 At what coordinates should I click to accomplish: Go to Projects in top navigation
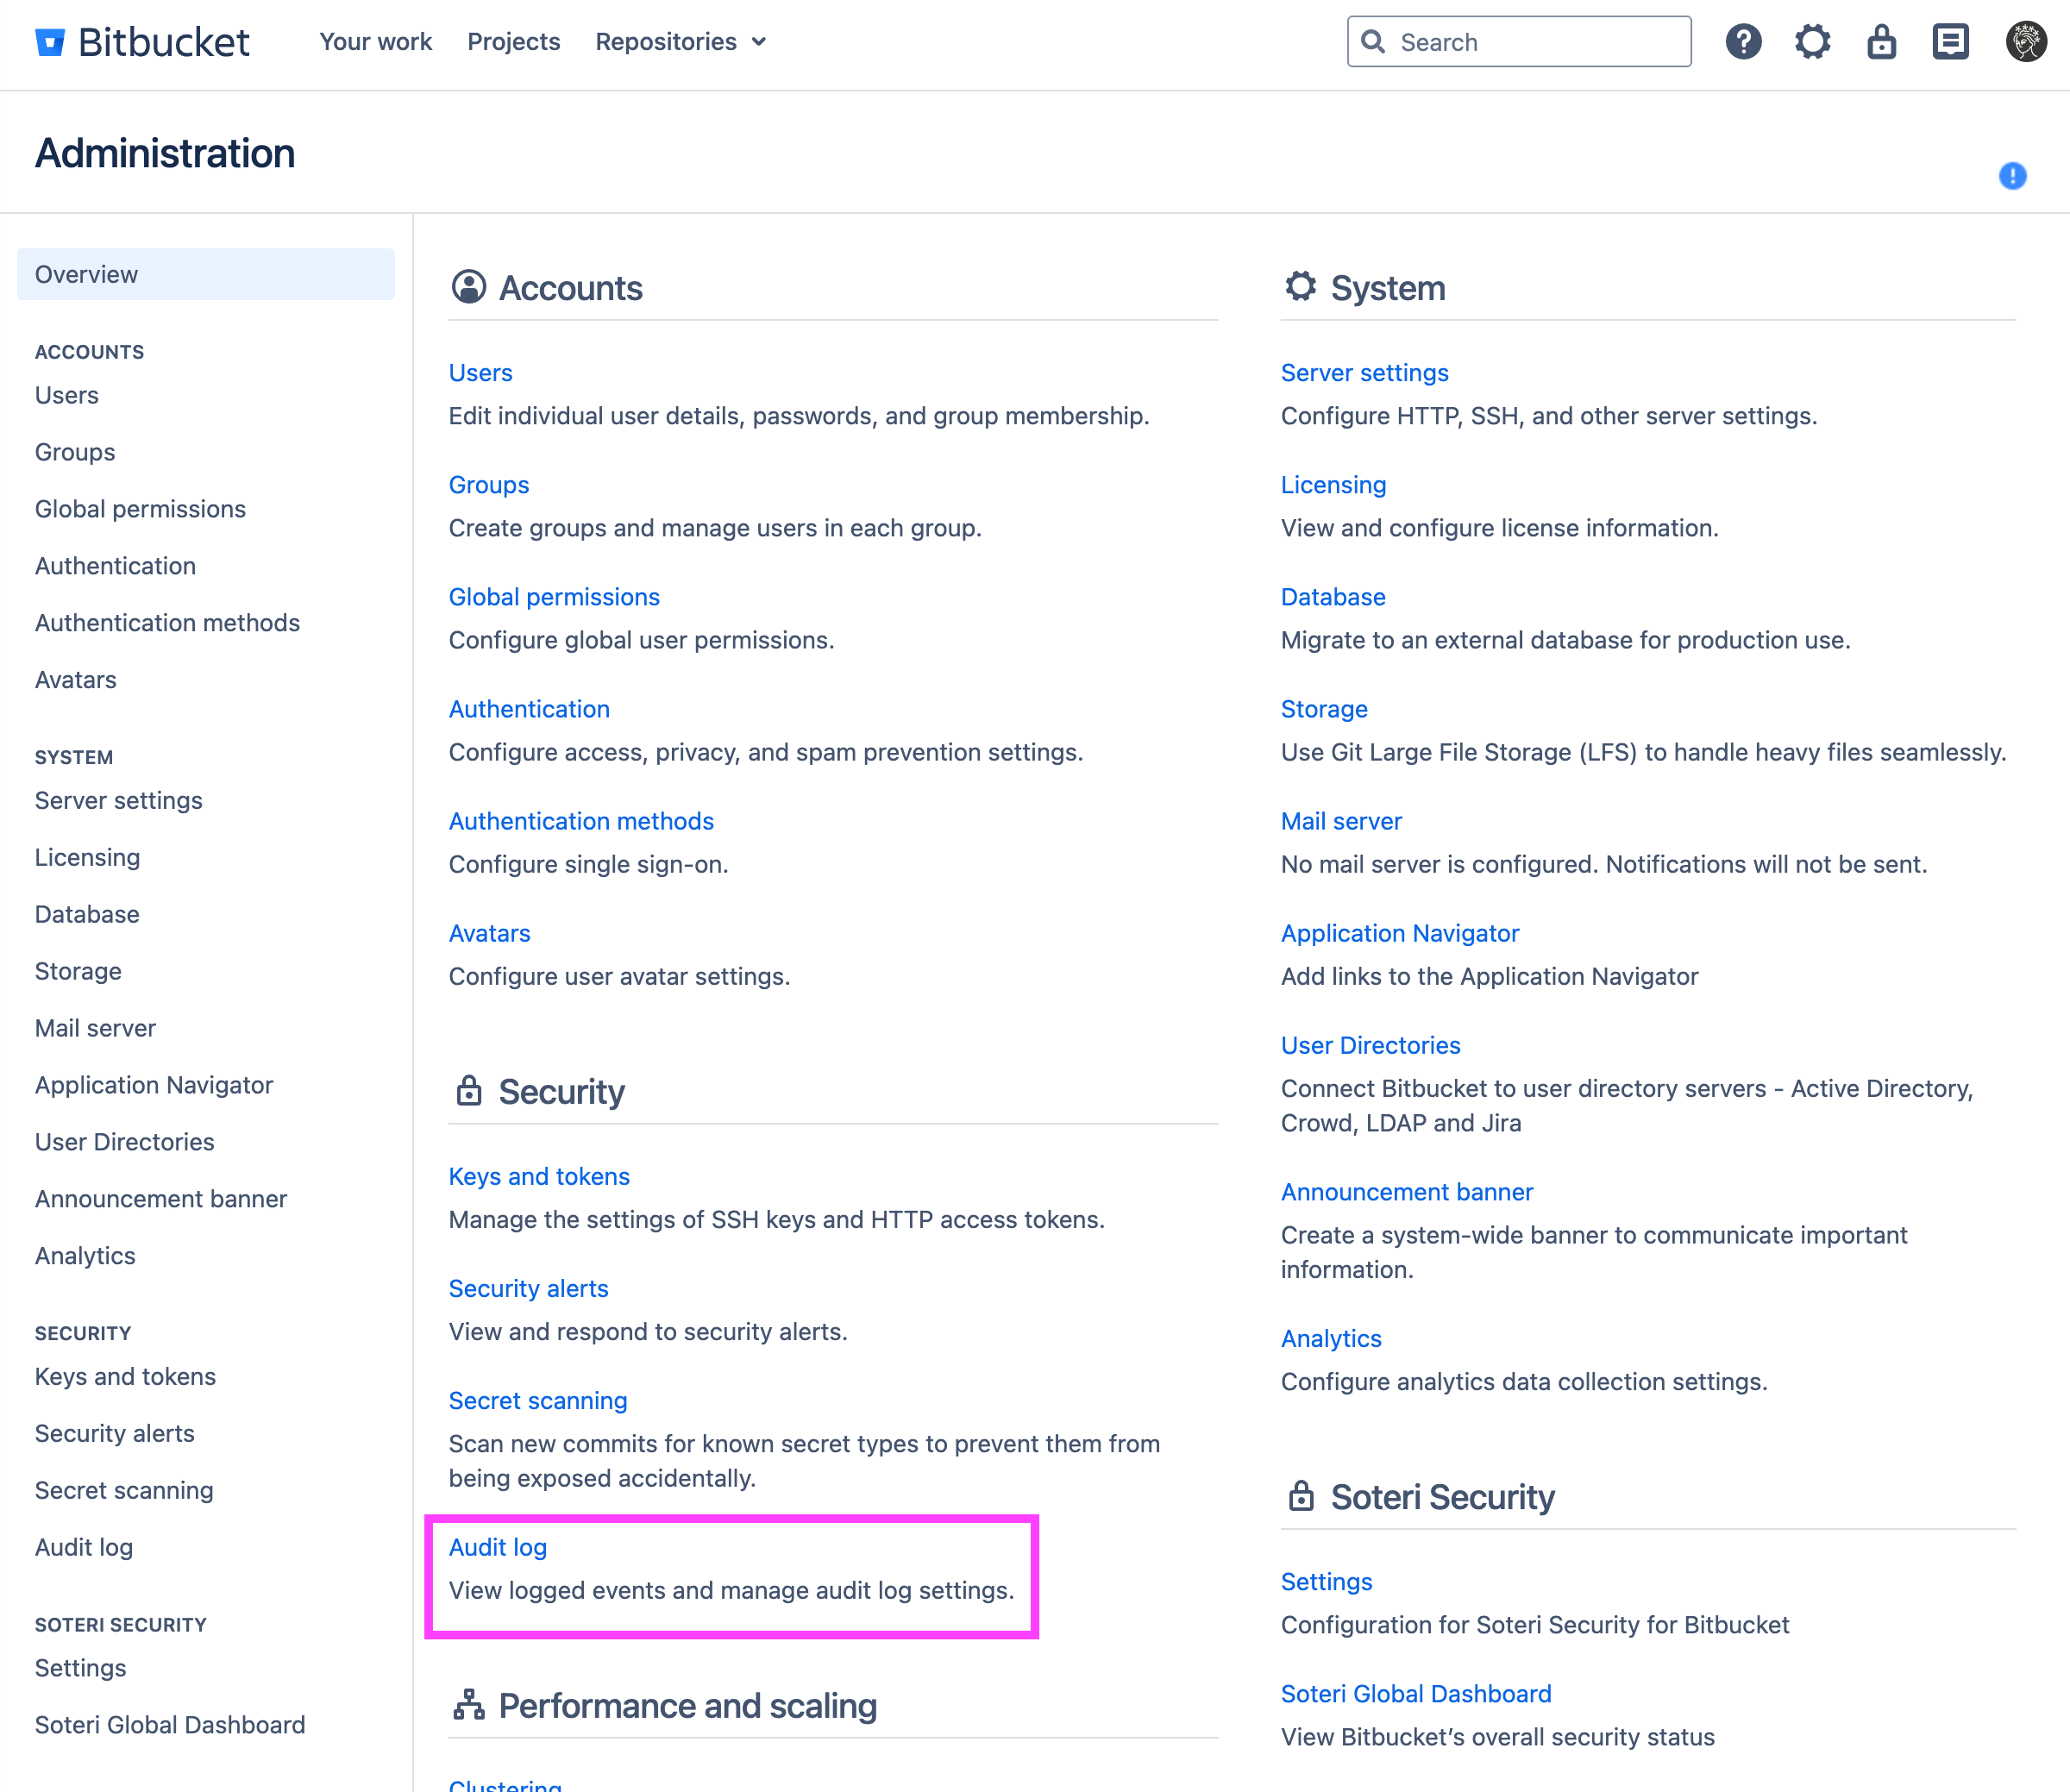pos(513,42)
